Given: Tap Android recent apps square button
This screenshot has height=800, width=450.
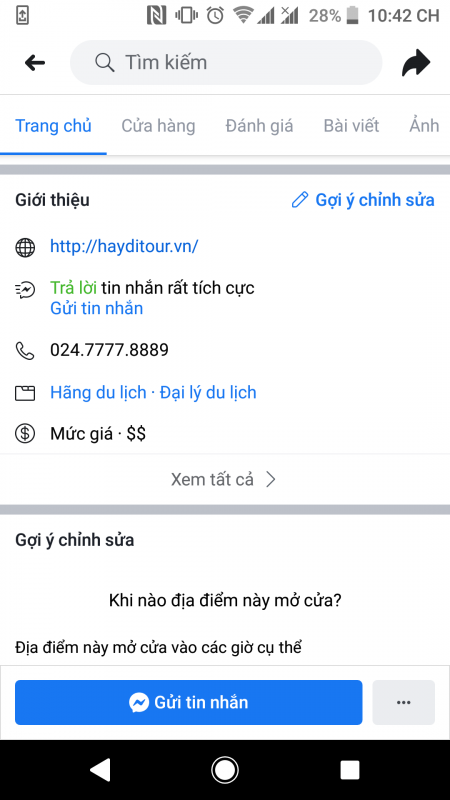Looking at the screenshot, I should (x=350, y=769).
